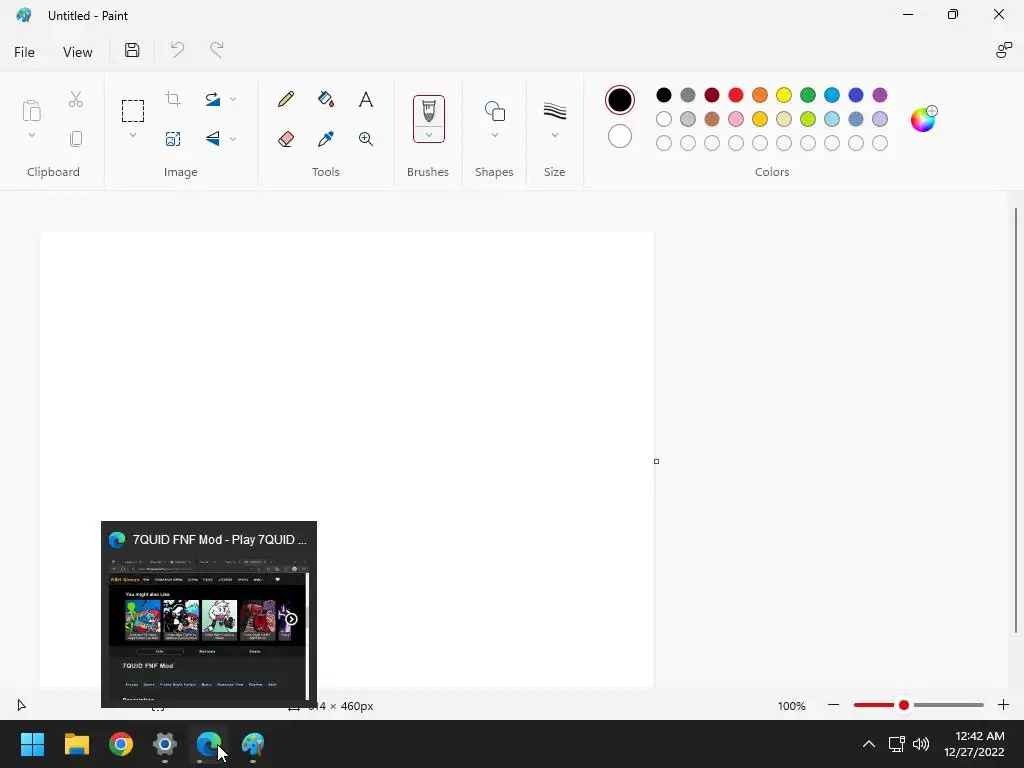
Task: Click the volume speaker tray icon
Action: (x=921, y=744)
